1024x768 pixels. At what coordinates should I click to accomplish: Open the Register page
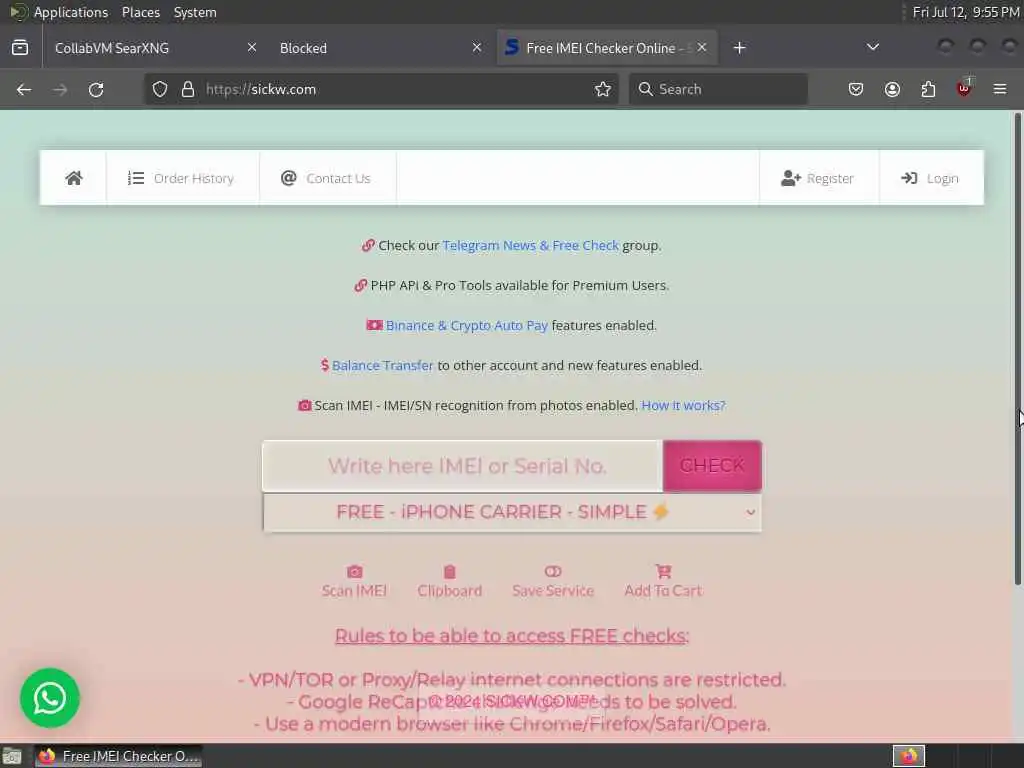(817, 178)
